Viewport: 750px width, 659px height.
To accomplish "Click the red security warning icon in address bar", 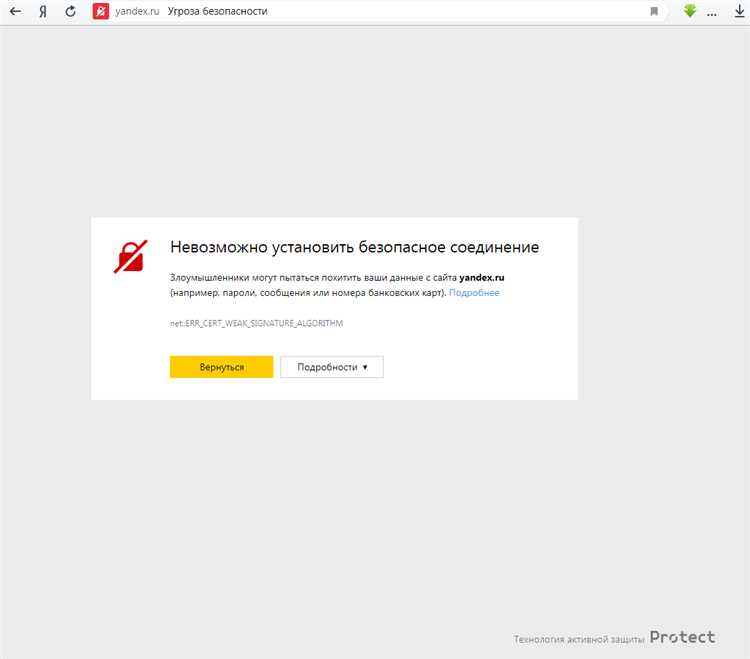I will pos(101,11).
